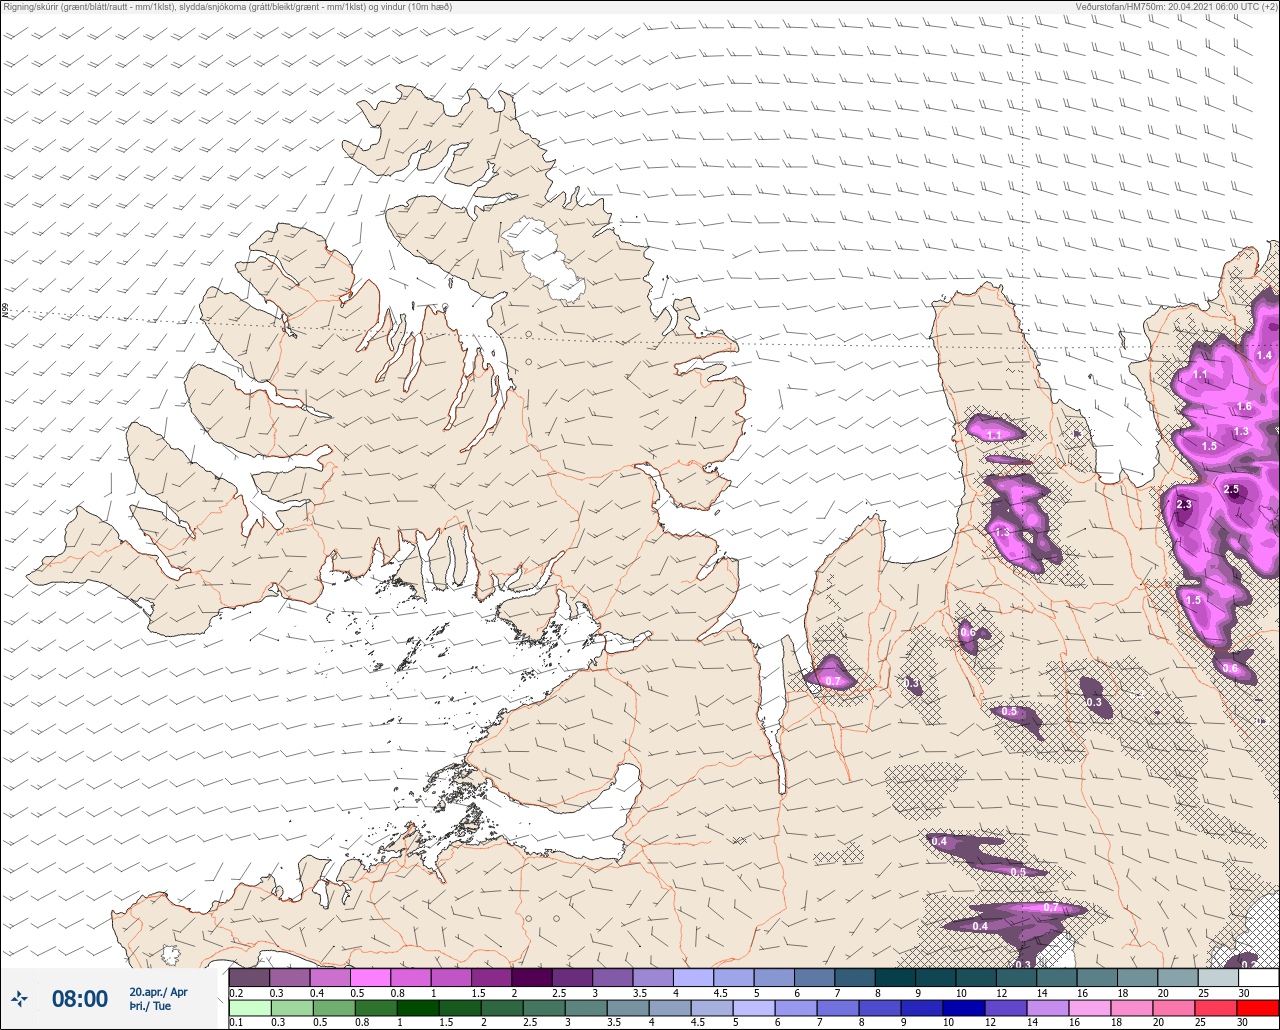This screenshot has height=1030, width=1280.
Task: Select the pink 18 swatch, lower legend row
Action: coord(1130,1008)
